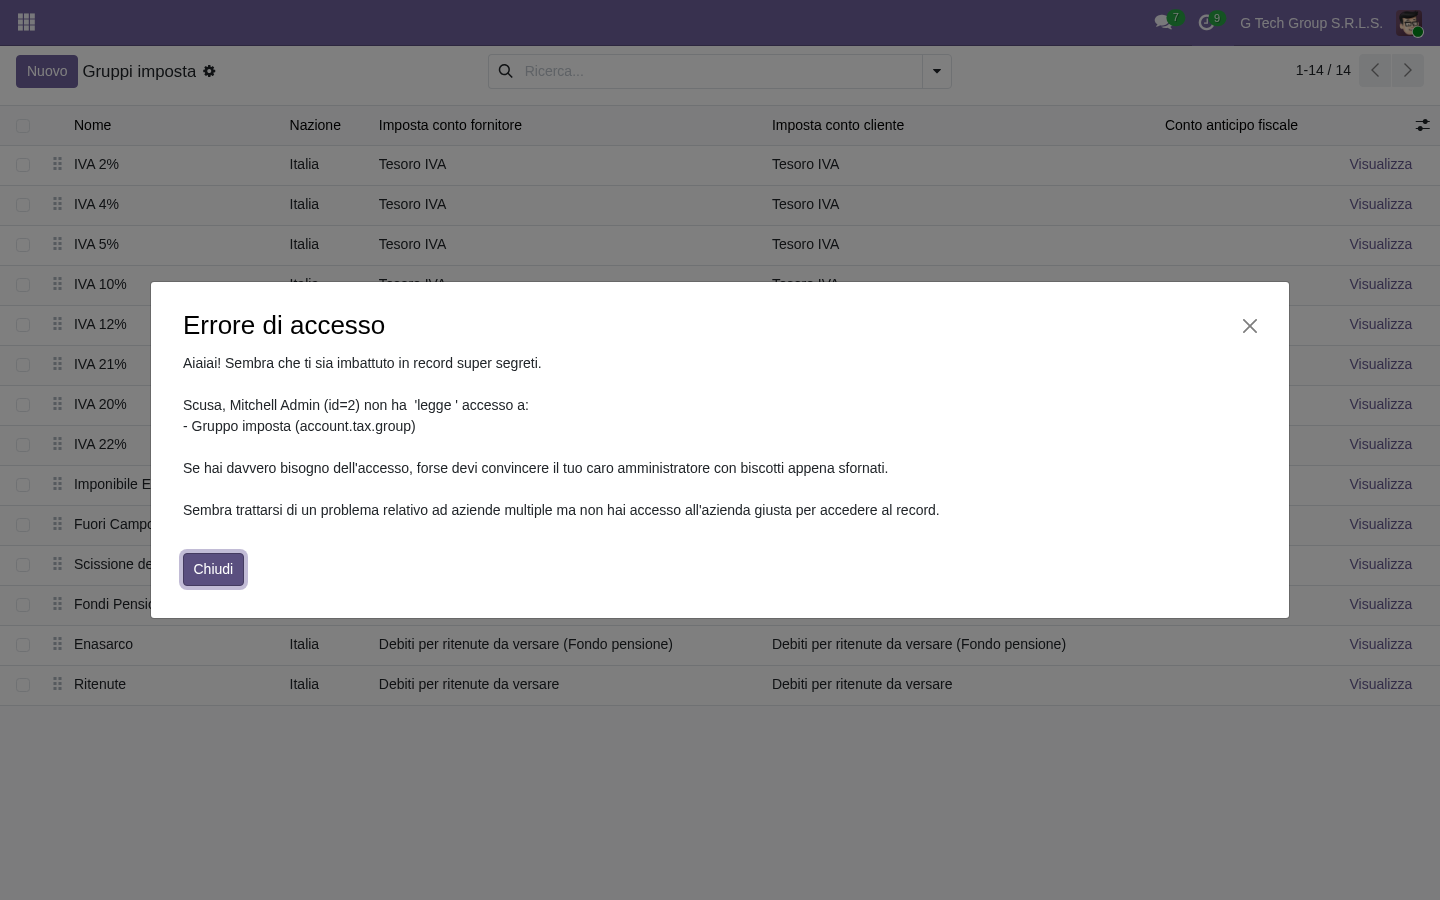
Task: Grab drag handle of IVA 5% row
Action: (57, 244)
